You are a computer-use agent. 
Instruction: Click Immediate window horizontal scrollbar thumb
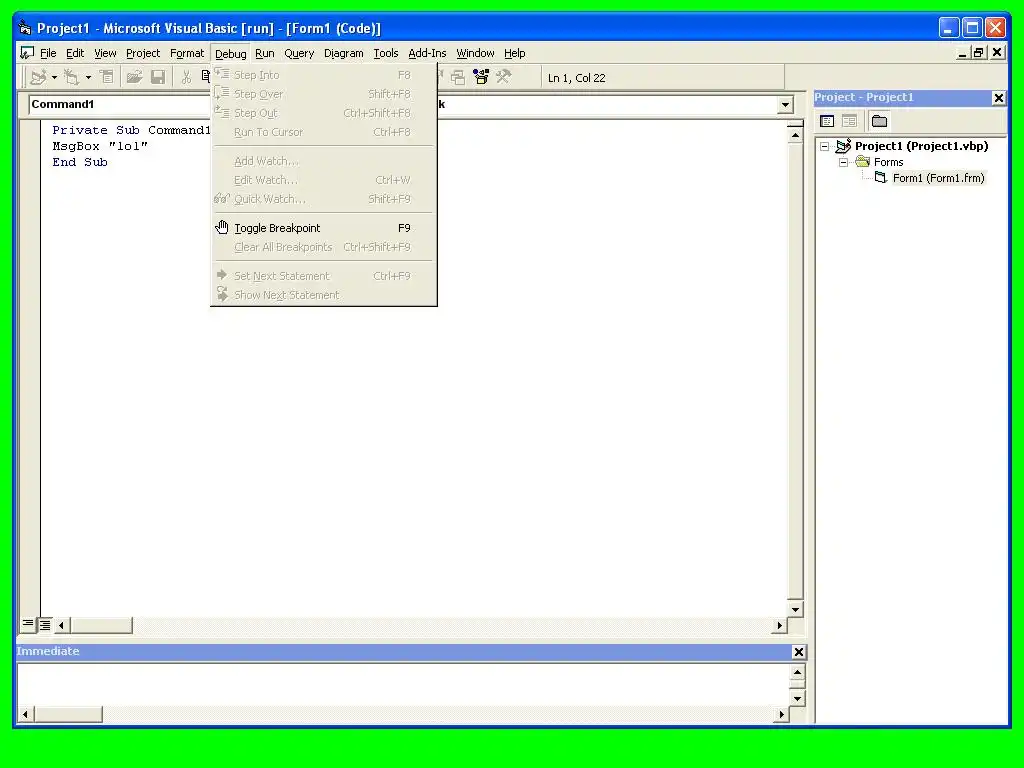(x=68, y=714)
